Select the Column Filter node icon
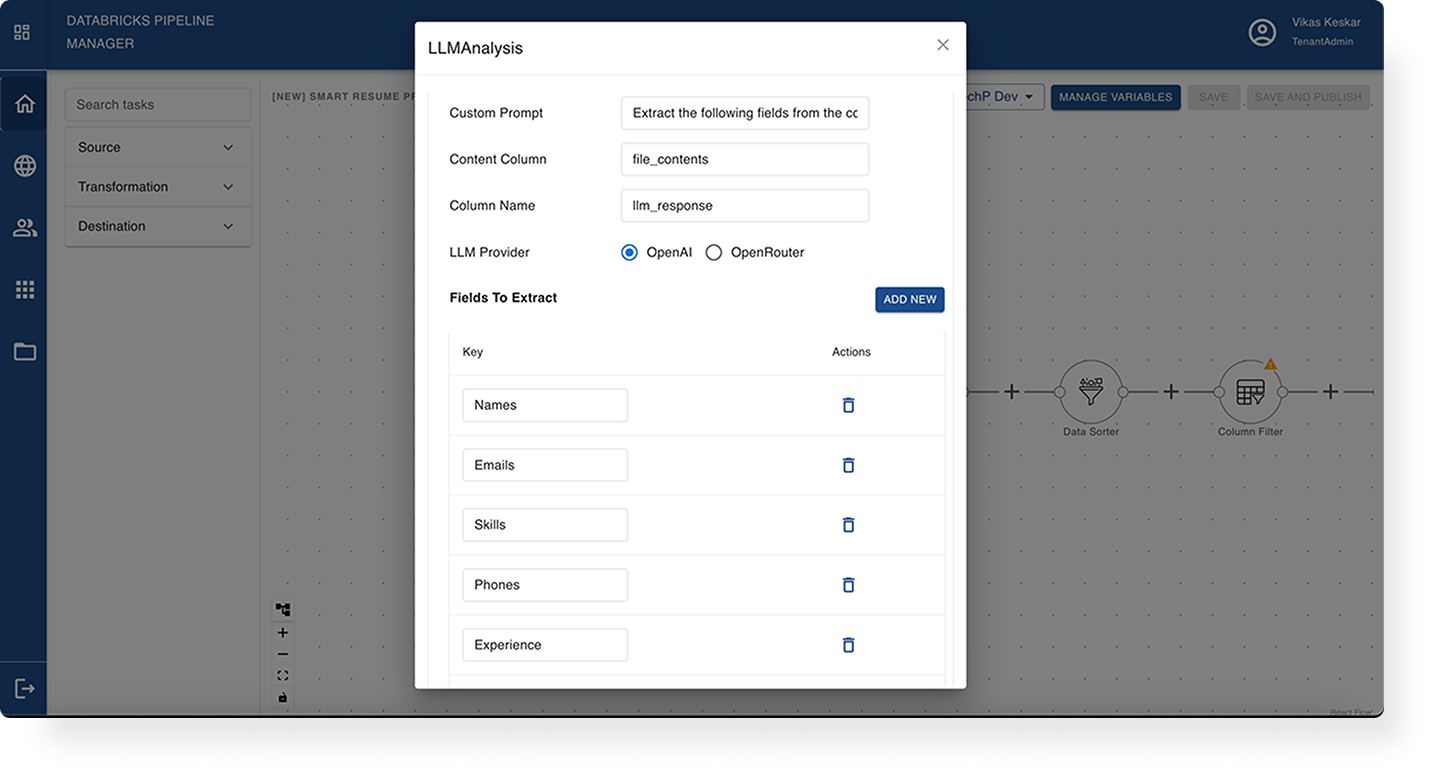Image resolution: width=1430 pixels, height=772 pixels. [1250, 392]
